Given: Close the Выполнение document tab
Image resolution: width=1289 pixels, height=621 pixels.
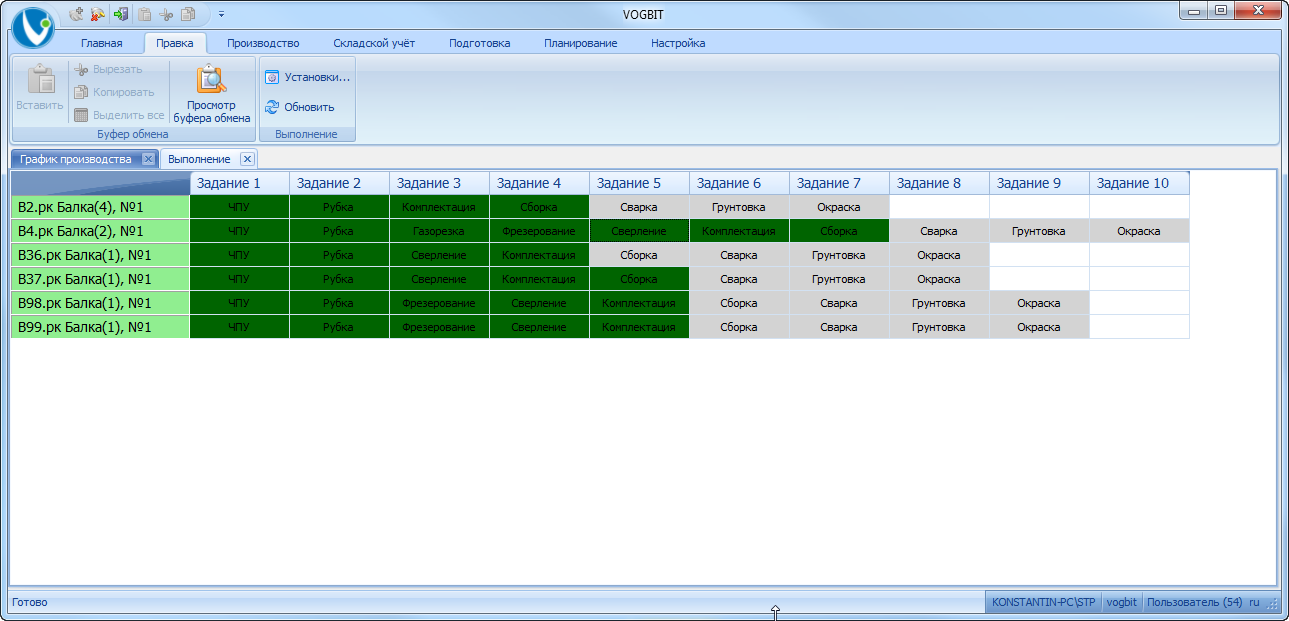Looking at the screenshot, I should (x=247, y=159).
